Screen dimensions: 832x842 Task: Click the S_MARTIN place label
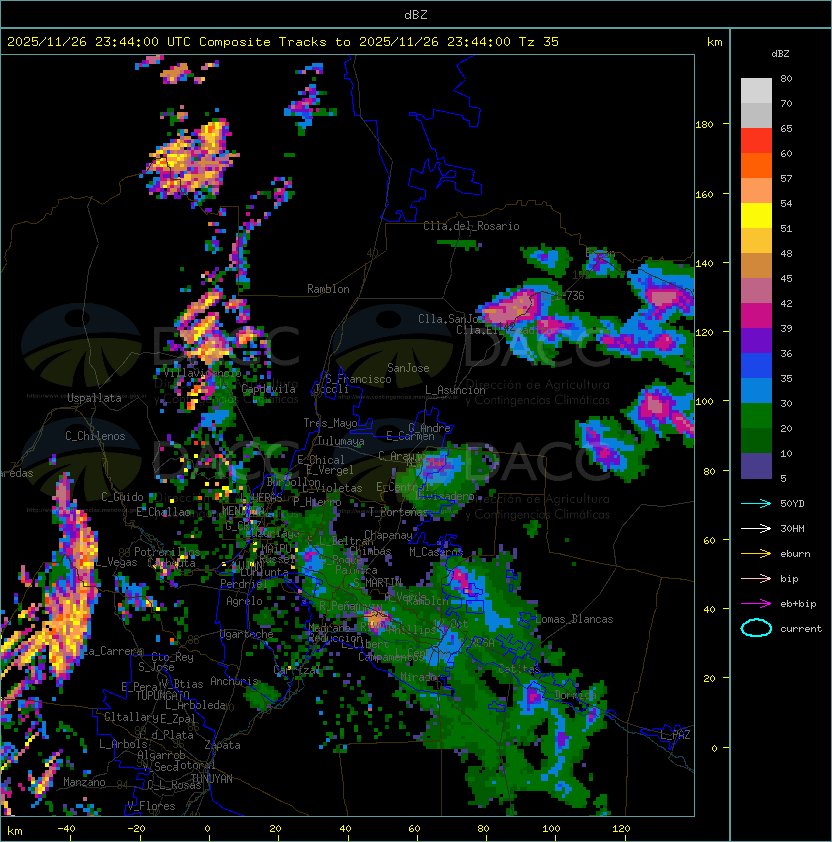[378, 583]
